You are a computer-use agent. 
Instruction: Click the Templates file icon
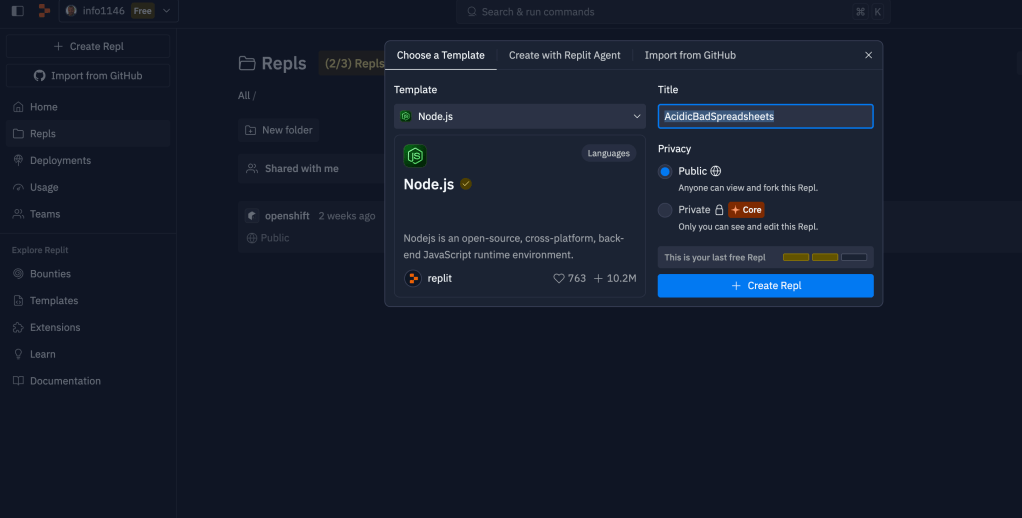tap(18, 300)
